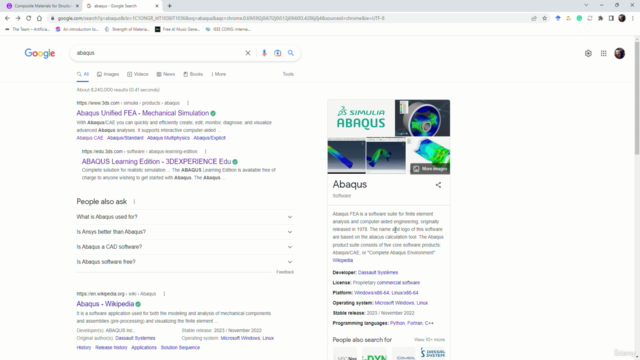Submit search with the magnifier icon
Viewport: 640px width, 360px height.
[291, 53]
